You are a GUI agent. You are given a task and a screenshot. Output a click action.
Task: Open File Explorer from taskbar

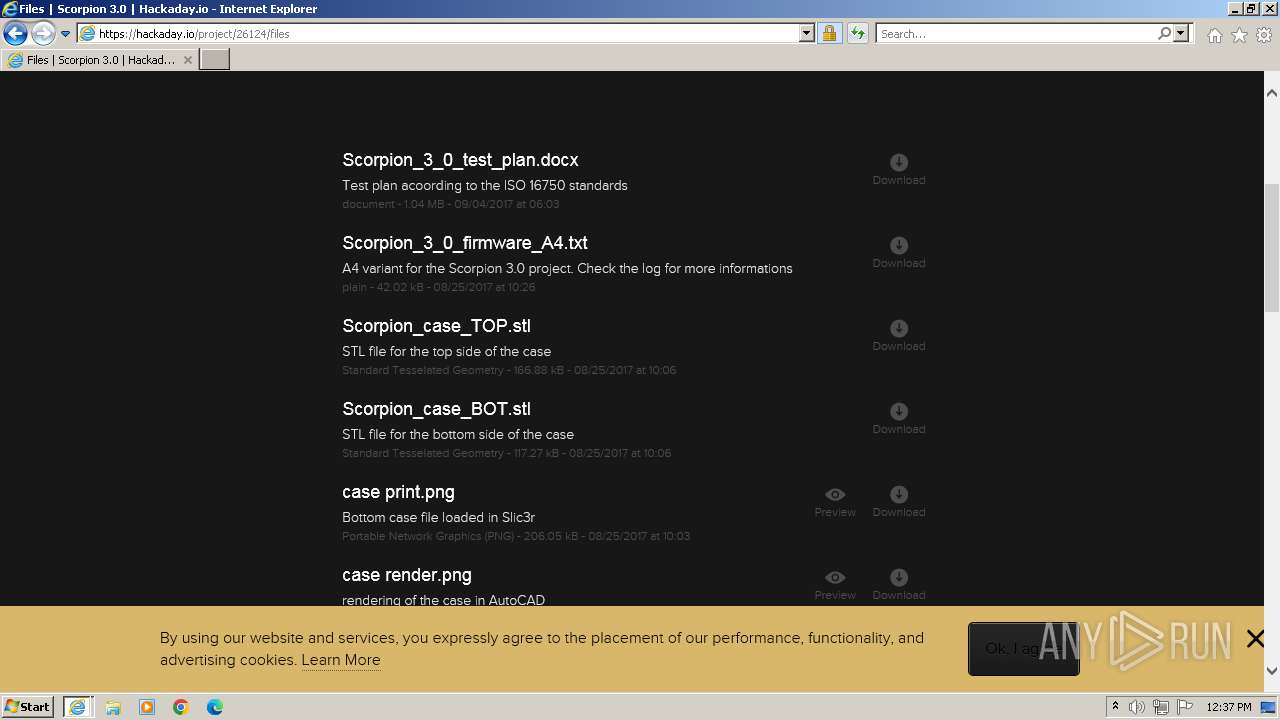pos(113,707)
